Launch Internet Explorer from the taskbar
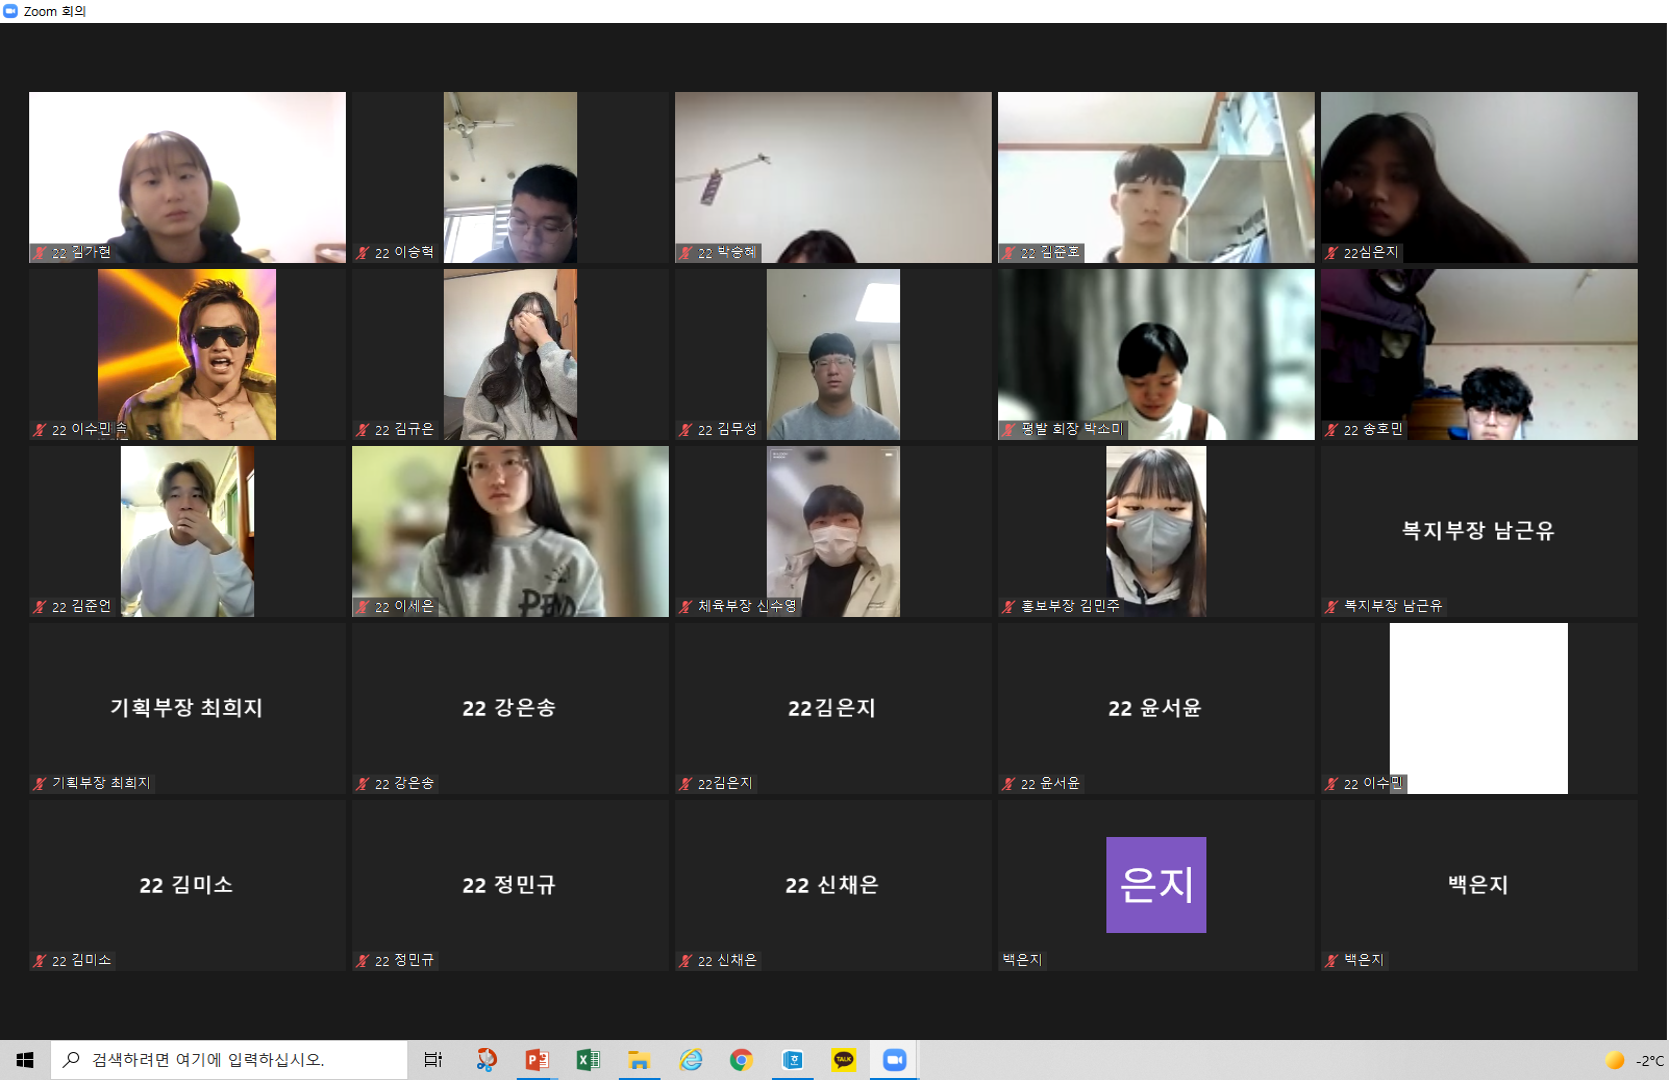This screenshot has width=1669, height=1080. pos(690,1060)
